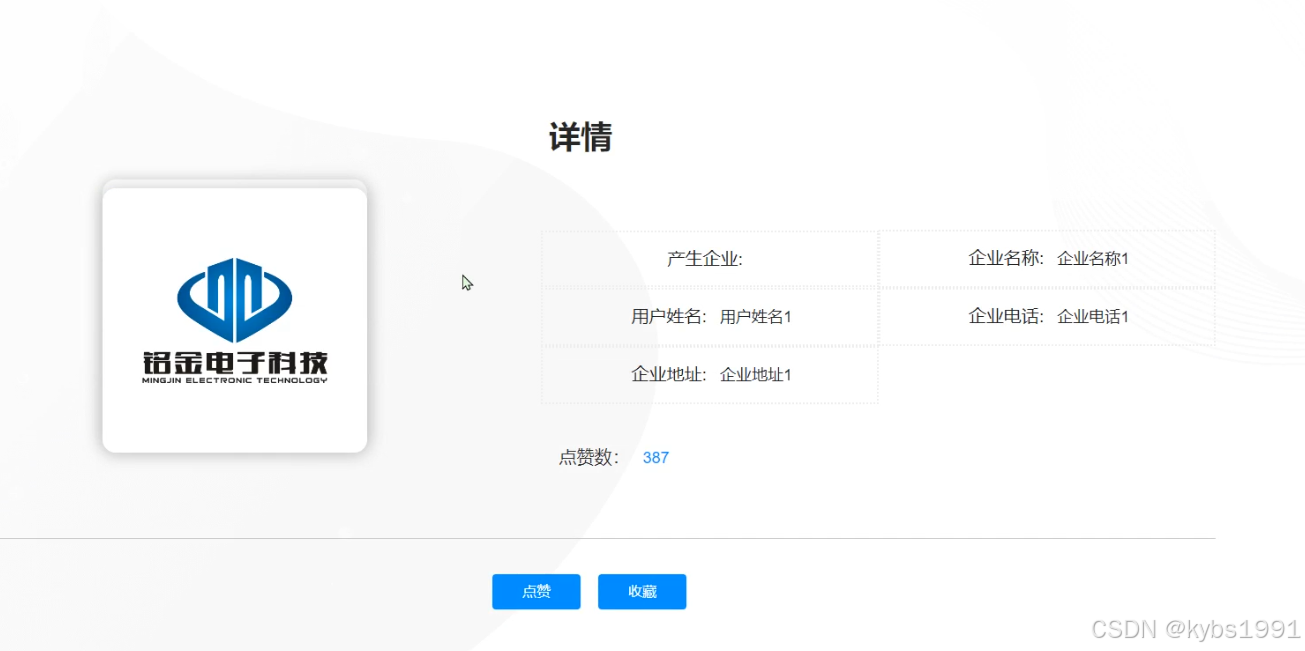Select the 详情 heading text
This screenshot has height=651, width=1305.
[580, 137]
